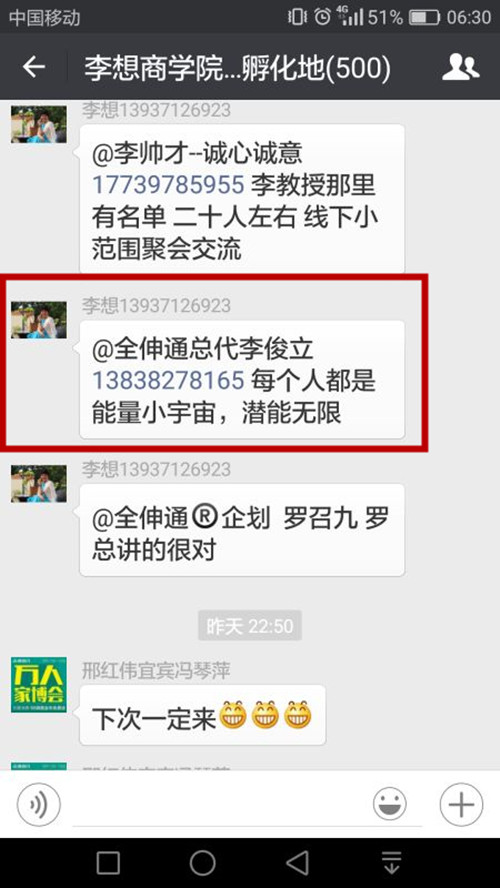This screenshot has width=500, height=888.
Task: Tap 李想 avatar beside 罗总讲的很对 message
Action: (39, 484)
